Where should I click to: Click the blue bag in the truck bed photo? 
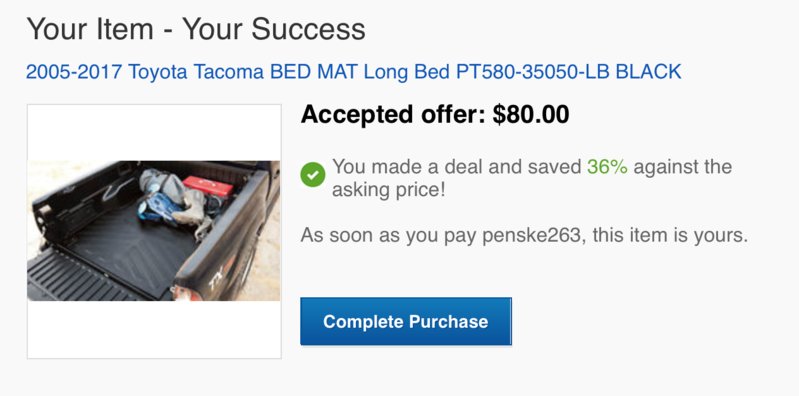[158, 208]
